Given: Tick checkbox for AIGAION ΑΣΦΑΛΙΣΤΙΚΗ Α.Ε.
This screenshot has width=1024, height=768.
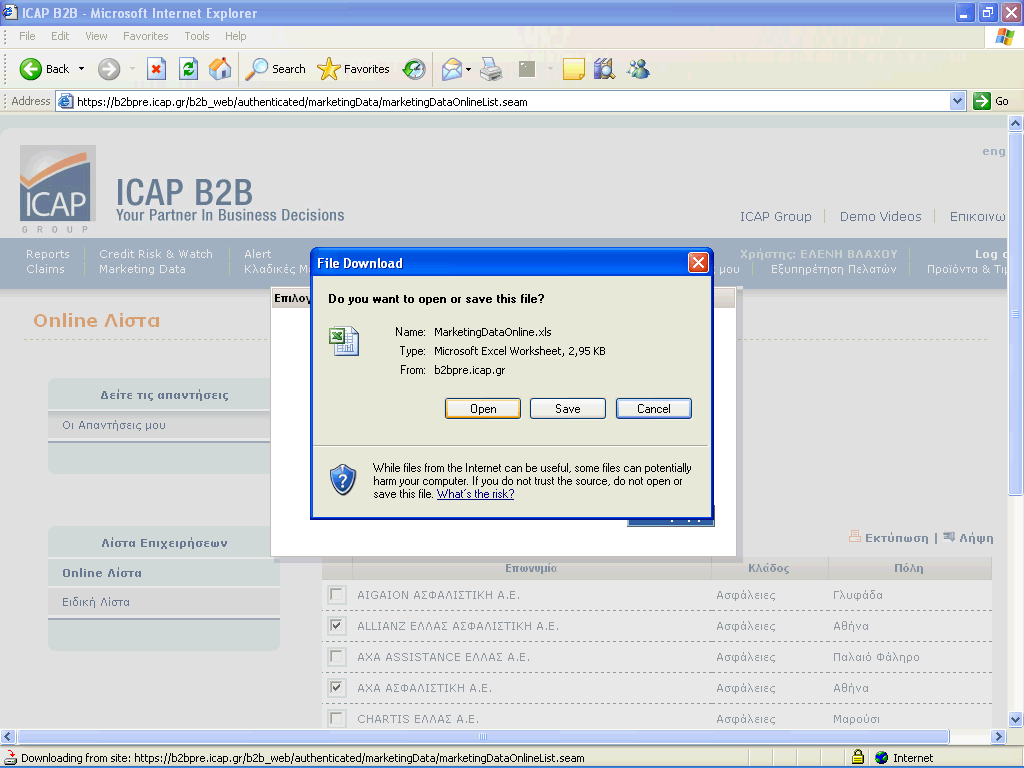Looking at the screenshot, I should click(336, 595).
